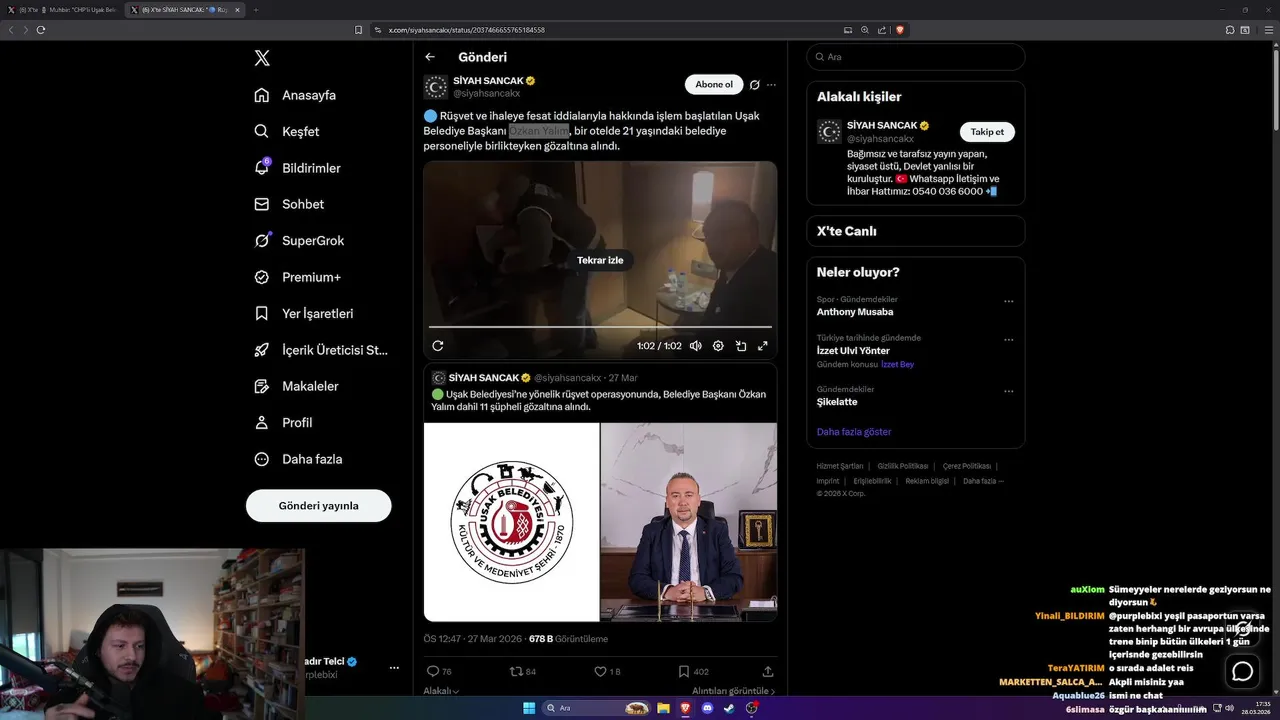Click Abone ol subscribe button

coord(714,85)
